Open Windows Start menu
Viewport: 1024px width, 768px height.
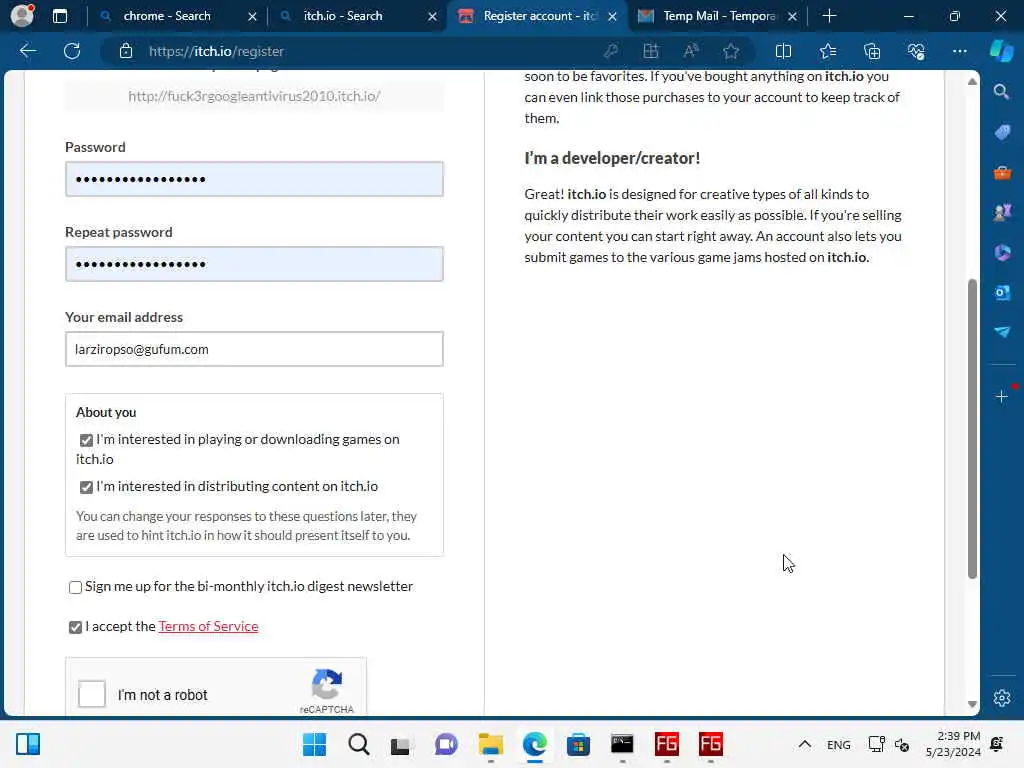click(314, 744)
